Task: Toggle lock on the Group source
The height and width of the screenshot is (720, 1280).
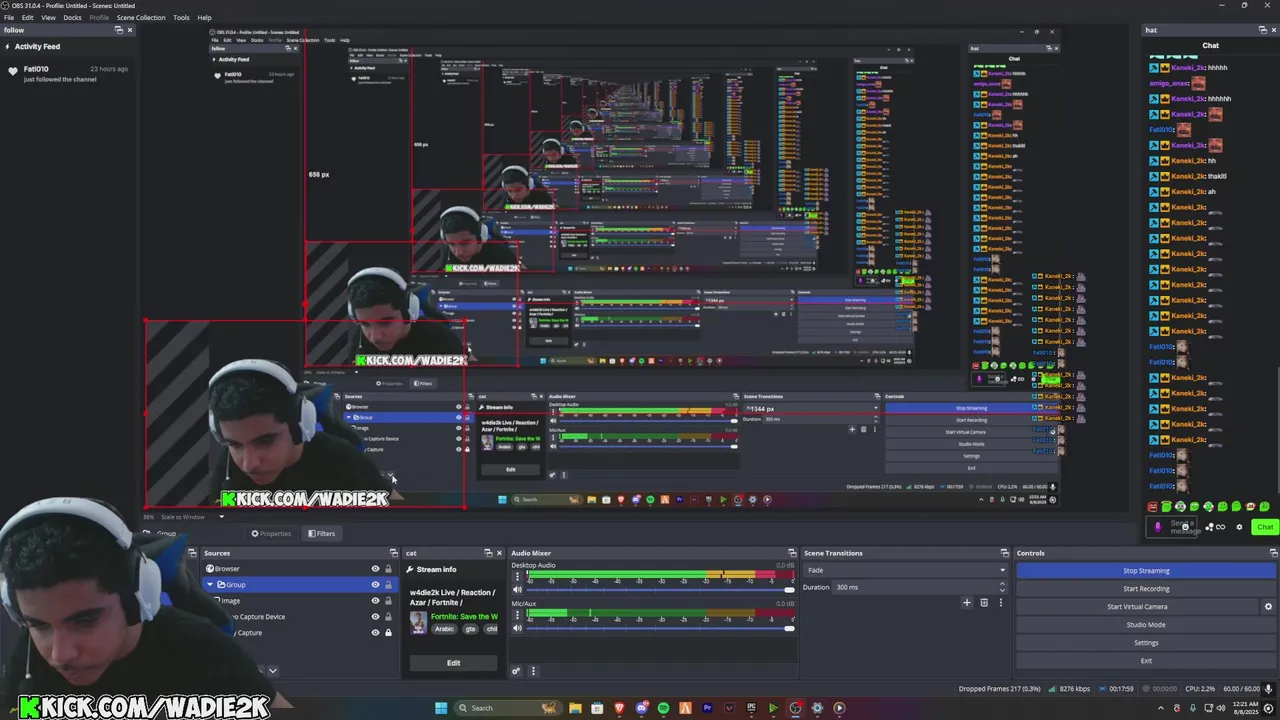Action: point(389,585)
